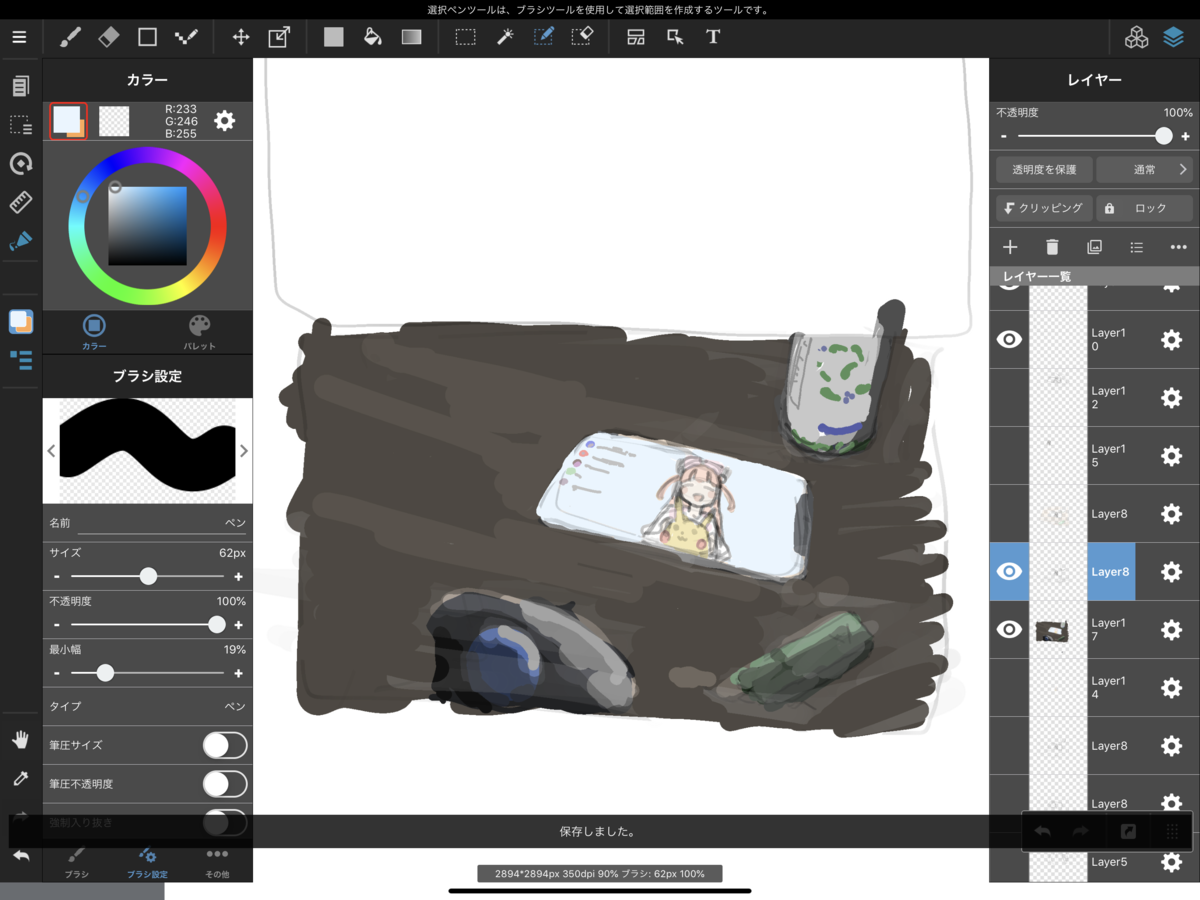This screenshot has width=1200, height=900.
Task: Select the rectangle shape tool
Action: (x=147, y=37)
